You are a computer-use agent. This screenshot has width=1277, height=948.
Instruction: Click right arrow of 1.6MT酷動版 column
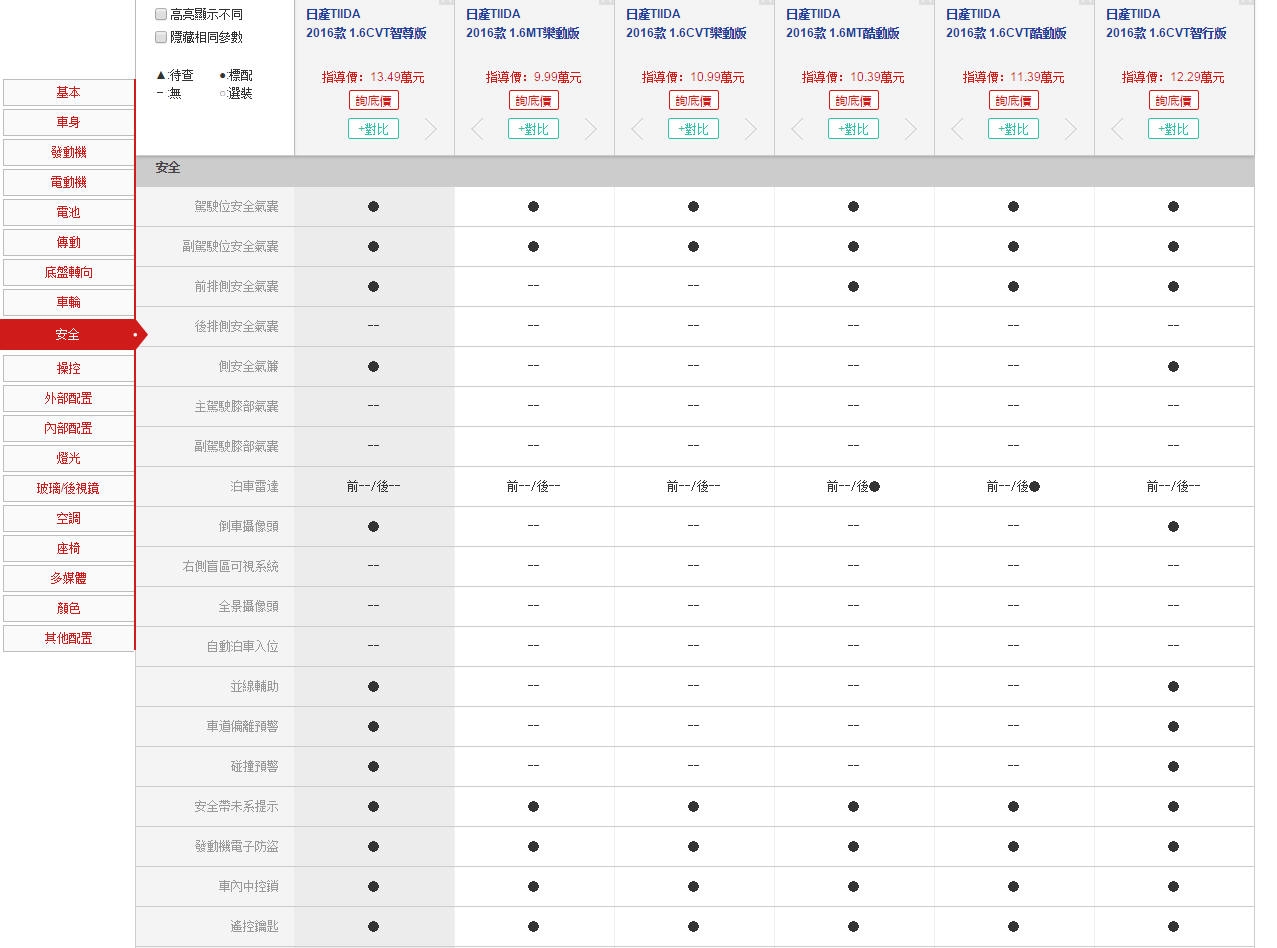(x=911, y=129)
